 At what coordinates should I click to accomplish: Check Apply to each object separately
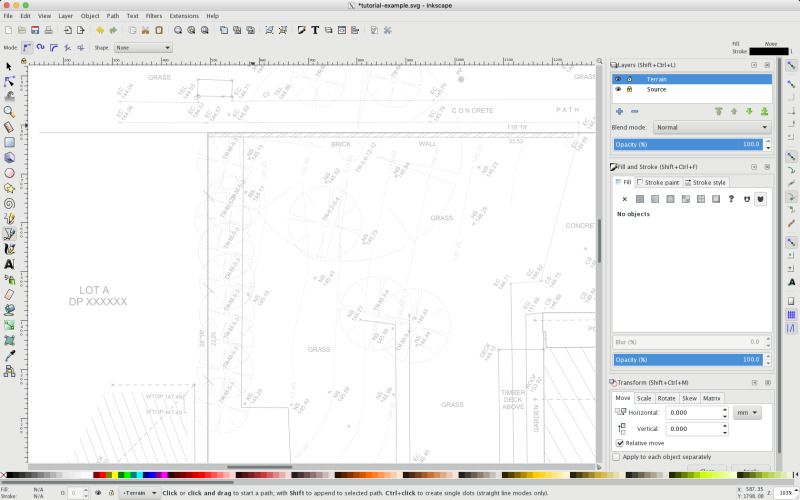click(616, 457)
